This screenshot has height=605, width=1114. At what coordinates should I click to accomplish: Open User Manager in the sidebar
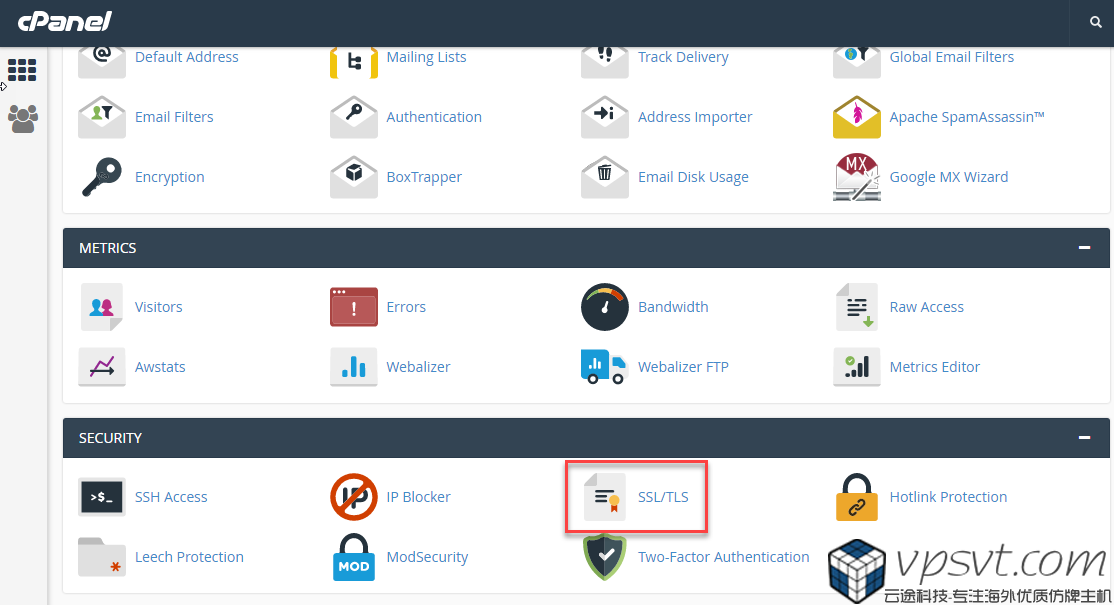pos(22,119)
